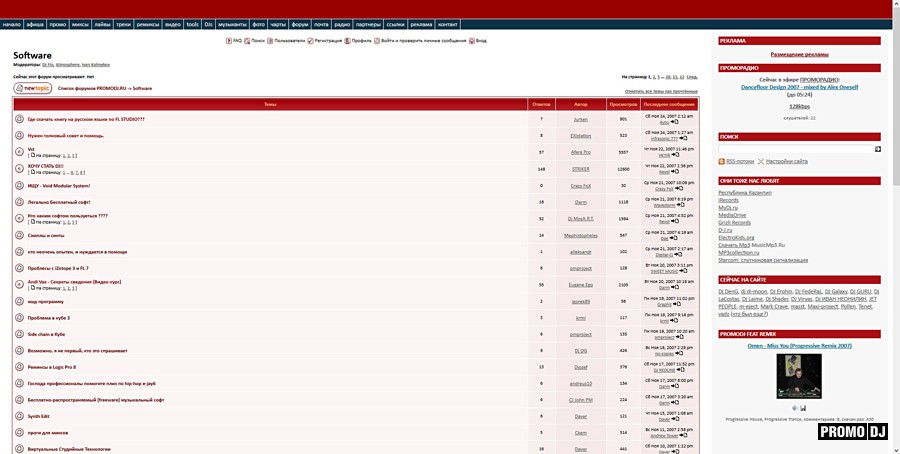
Task: Open the контакт menu item
Action: 448,24
